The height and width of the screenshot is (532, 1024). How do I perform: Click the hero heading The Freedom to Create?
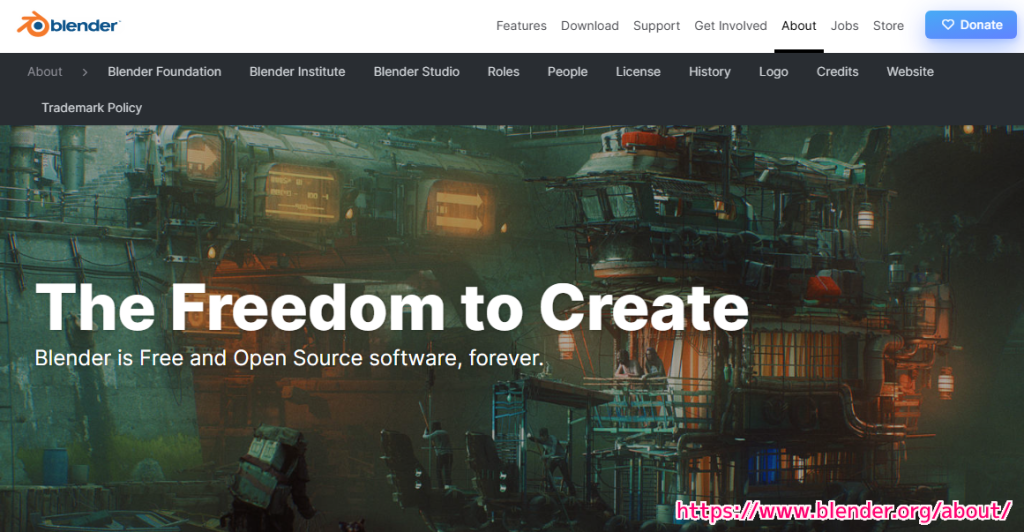coord(391,306)
